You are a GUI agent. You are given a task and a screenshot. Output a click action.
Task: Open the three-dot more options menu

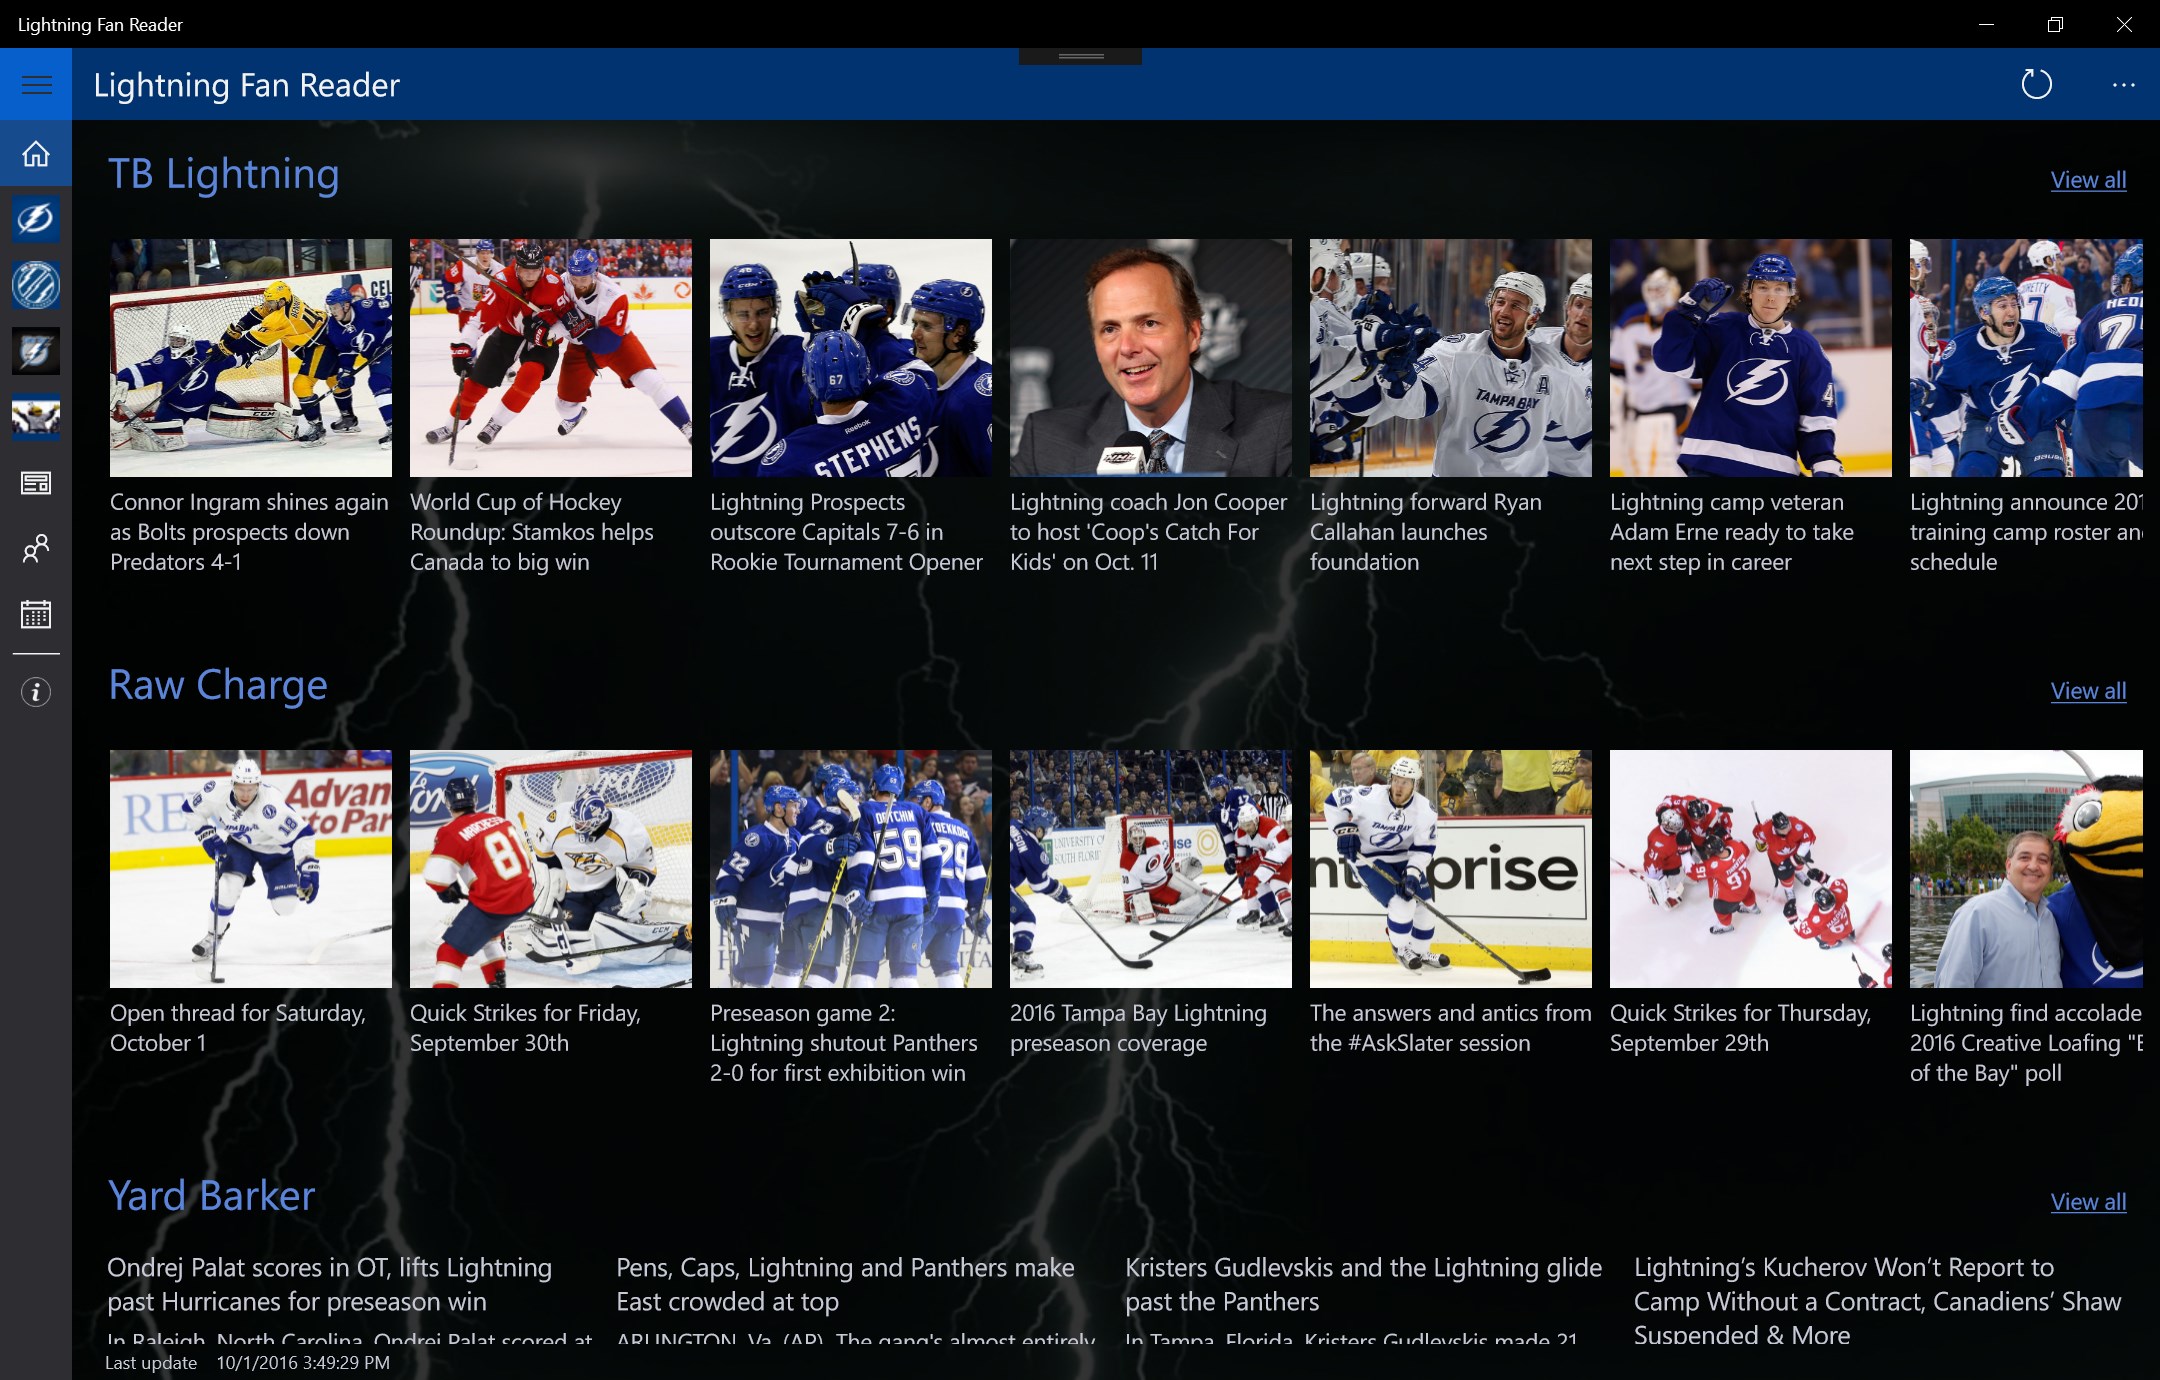point(2123,85)
